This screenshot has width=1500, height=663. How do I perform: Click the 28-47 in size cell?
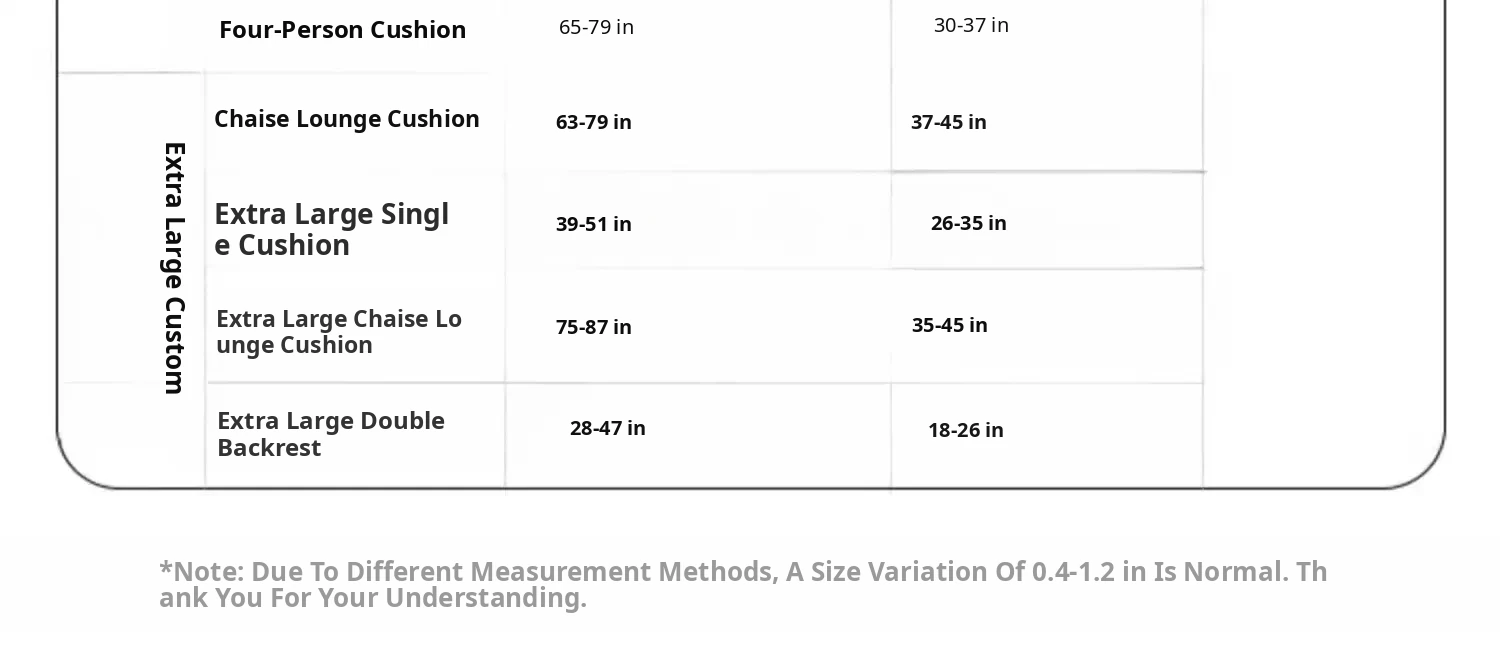(x=608, y=428)
